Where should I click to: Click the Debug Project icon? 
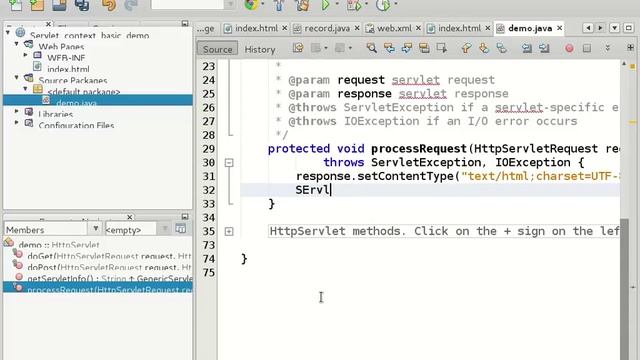tap(353, 5)
